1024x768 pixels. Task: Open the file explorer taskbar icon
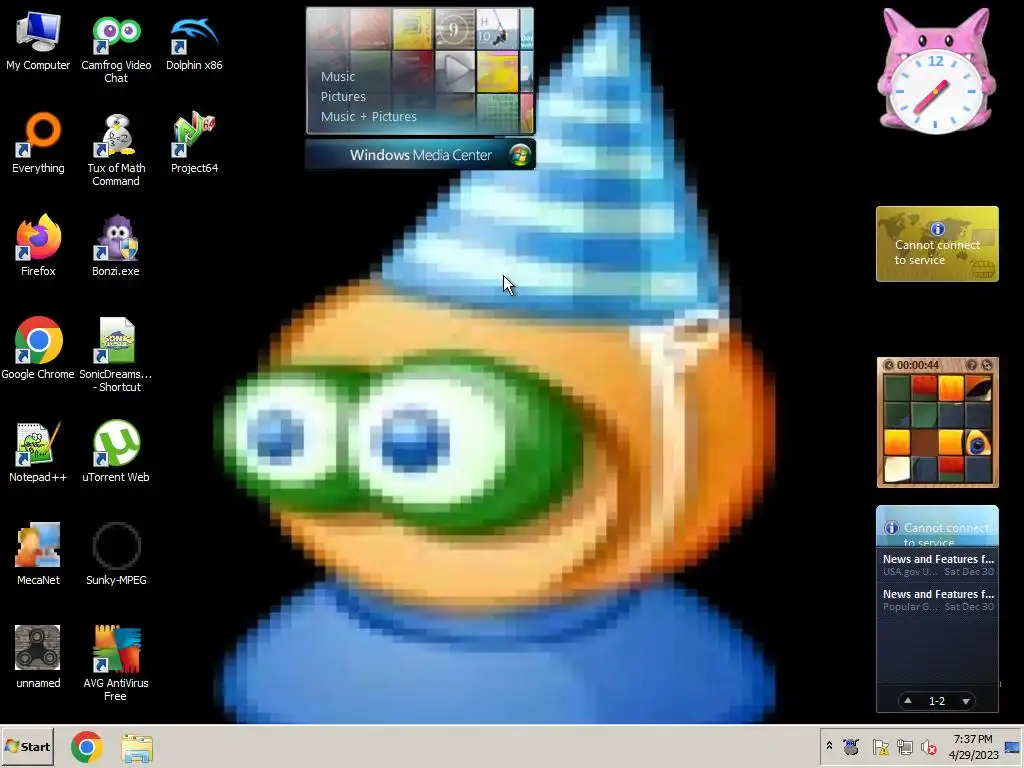137,748
